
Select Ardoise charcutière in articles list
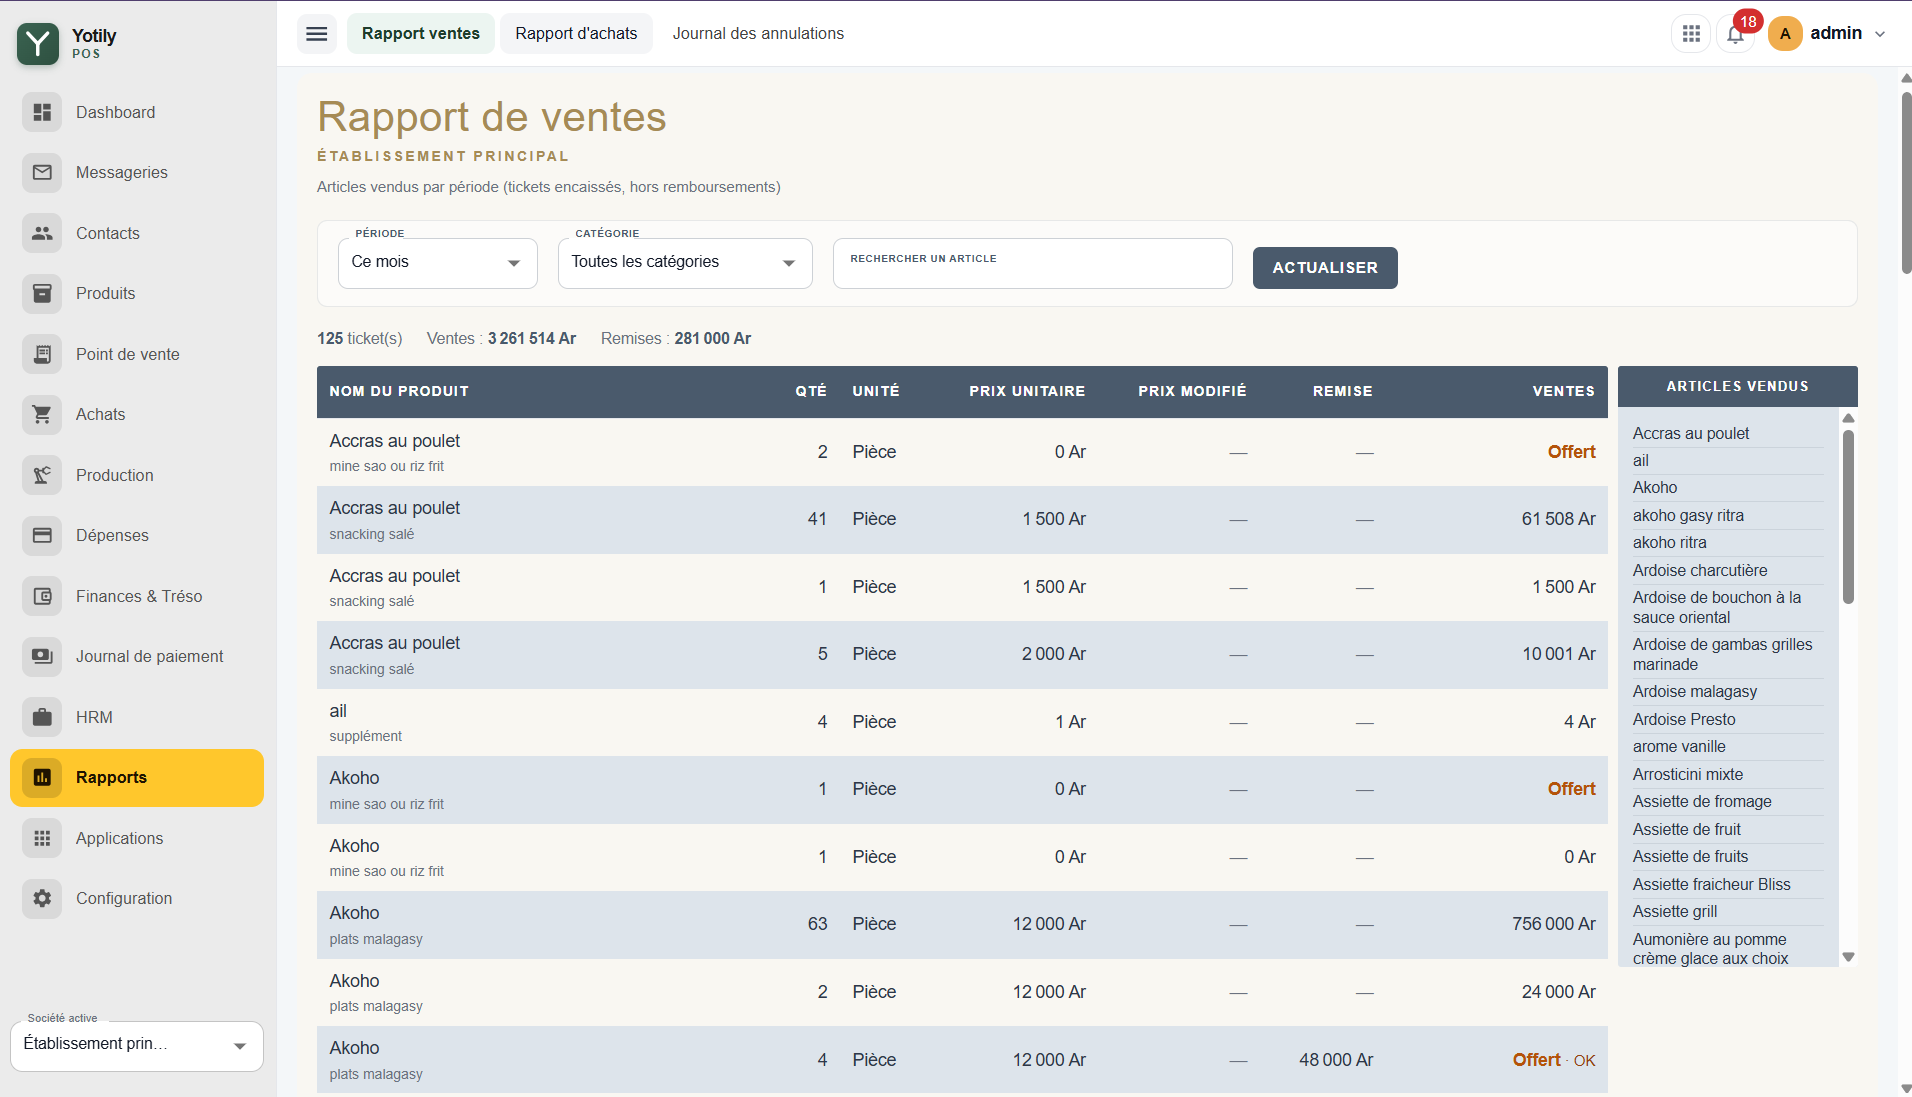[1700, 570]
